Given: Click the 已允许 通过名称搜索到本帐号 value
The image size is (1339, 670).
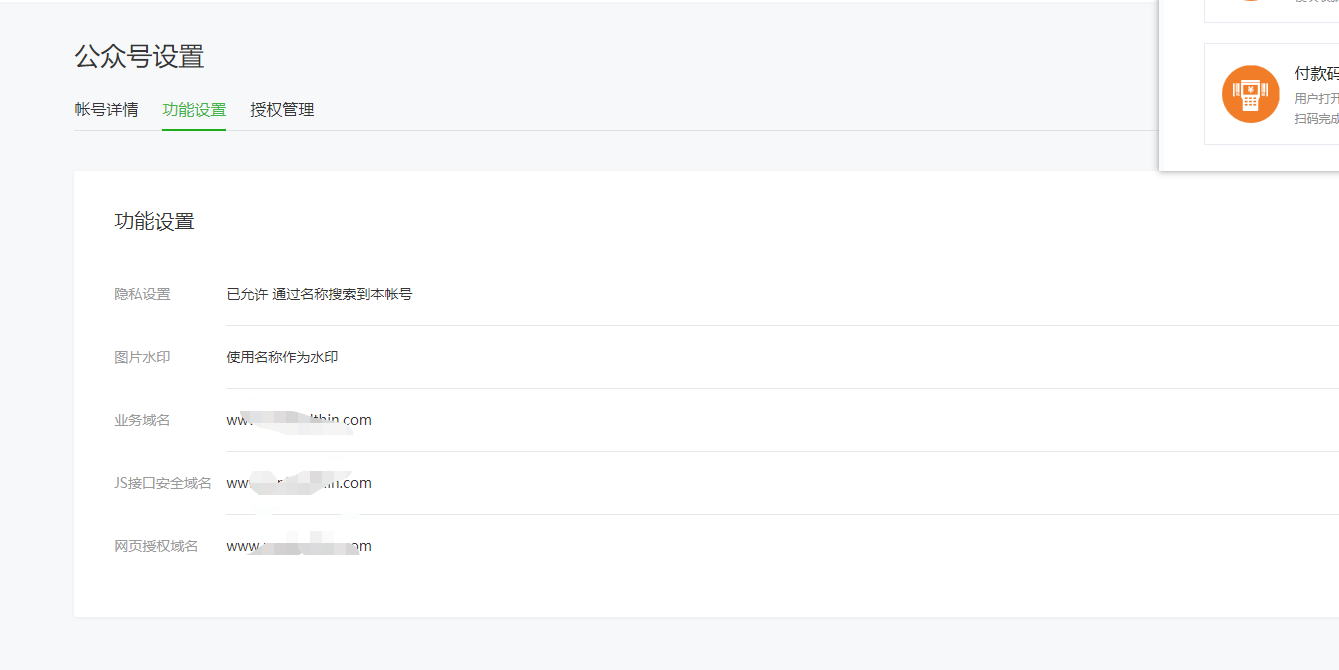Looking at the screenshot, I should pyautogui.click(x=319, y=294).
